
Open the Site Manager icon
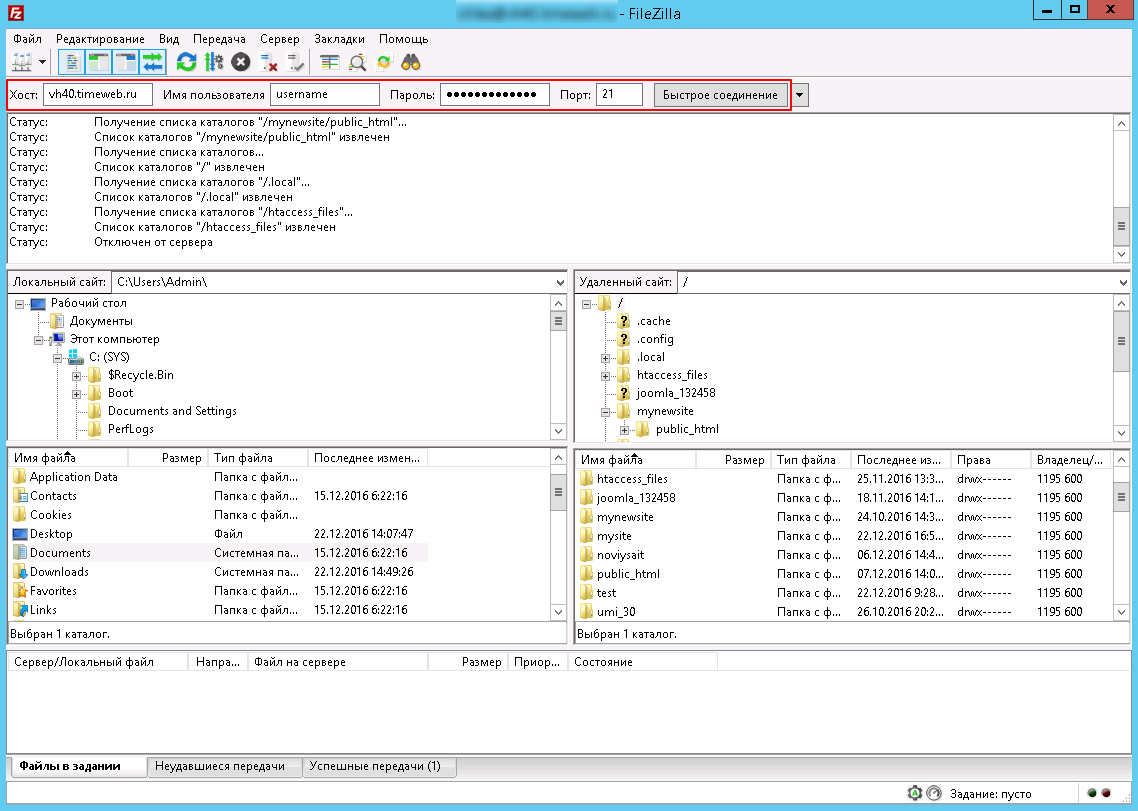coord(22,62)
